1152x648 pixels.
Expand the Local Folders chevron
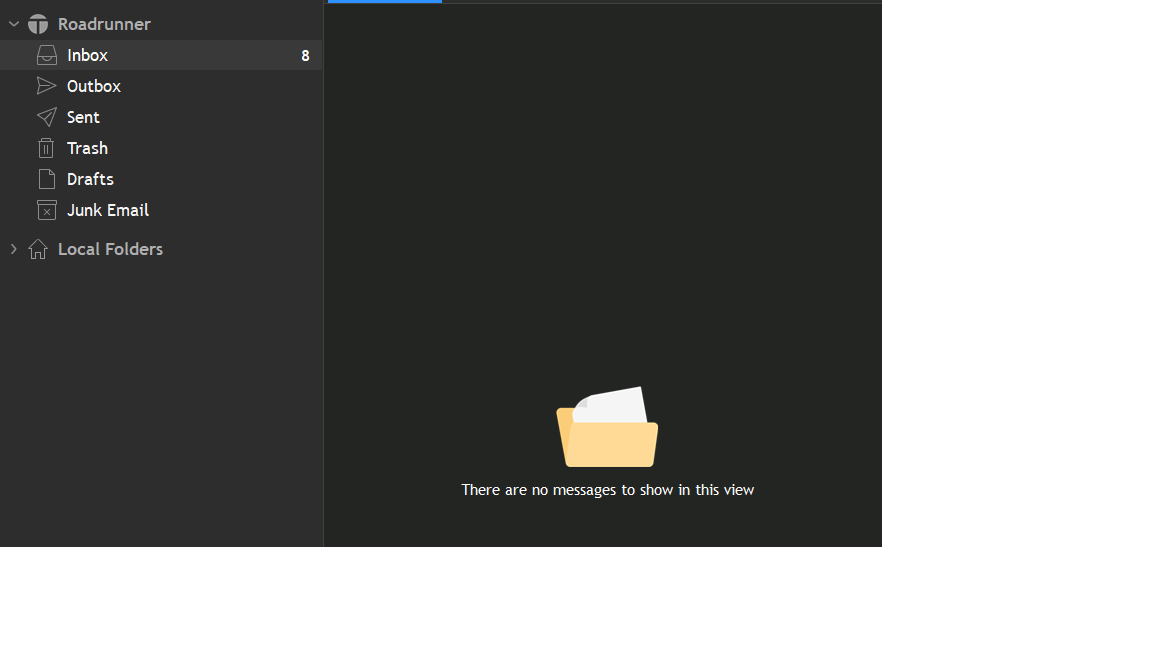(14, 249)
